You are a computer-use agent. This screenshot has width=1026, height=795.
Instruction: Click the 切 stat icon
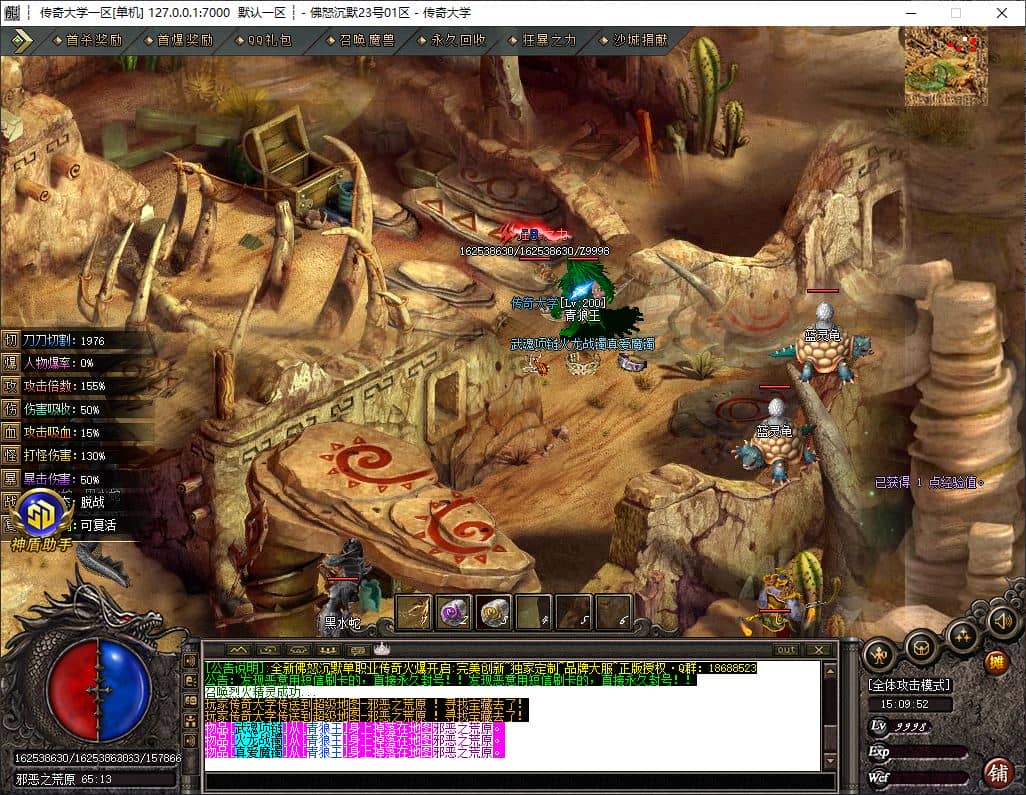click(x=10, y=340)
